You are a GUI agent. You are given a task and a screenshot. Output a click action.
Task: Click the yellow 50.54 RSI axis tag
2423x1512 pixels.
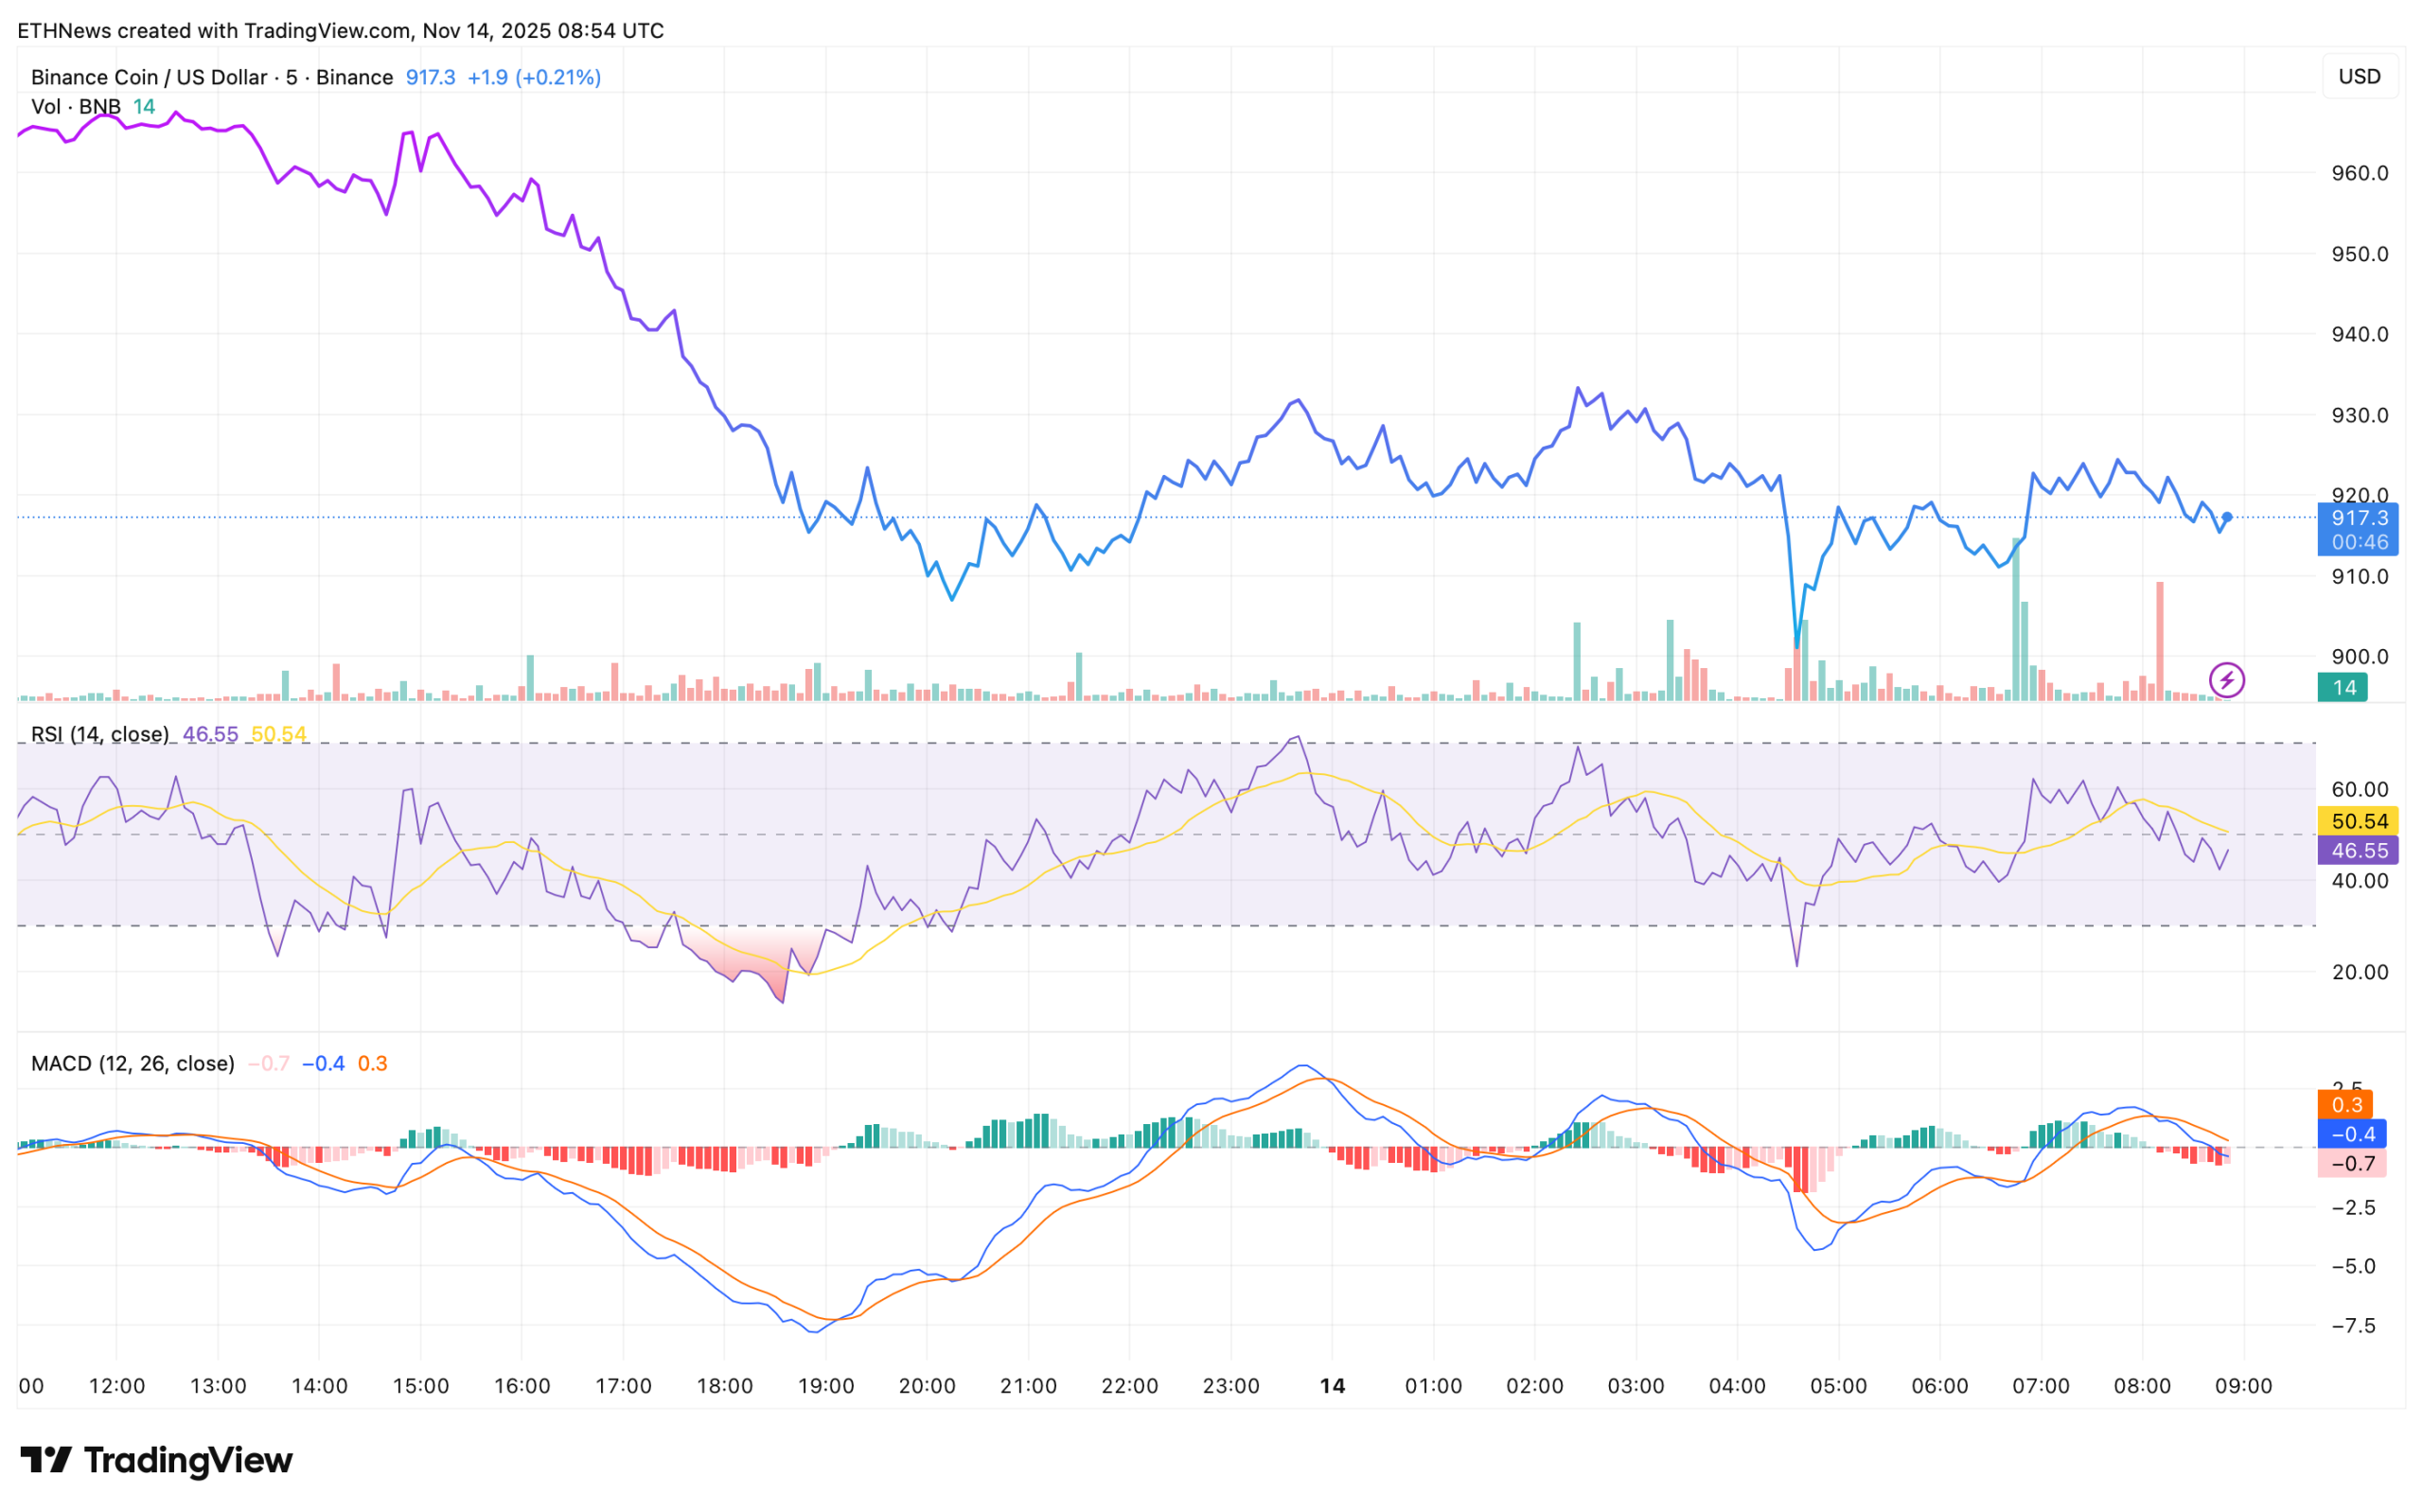[2359, 822]
